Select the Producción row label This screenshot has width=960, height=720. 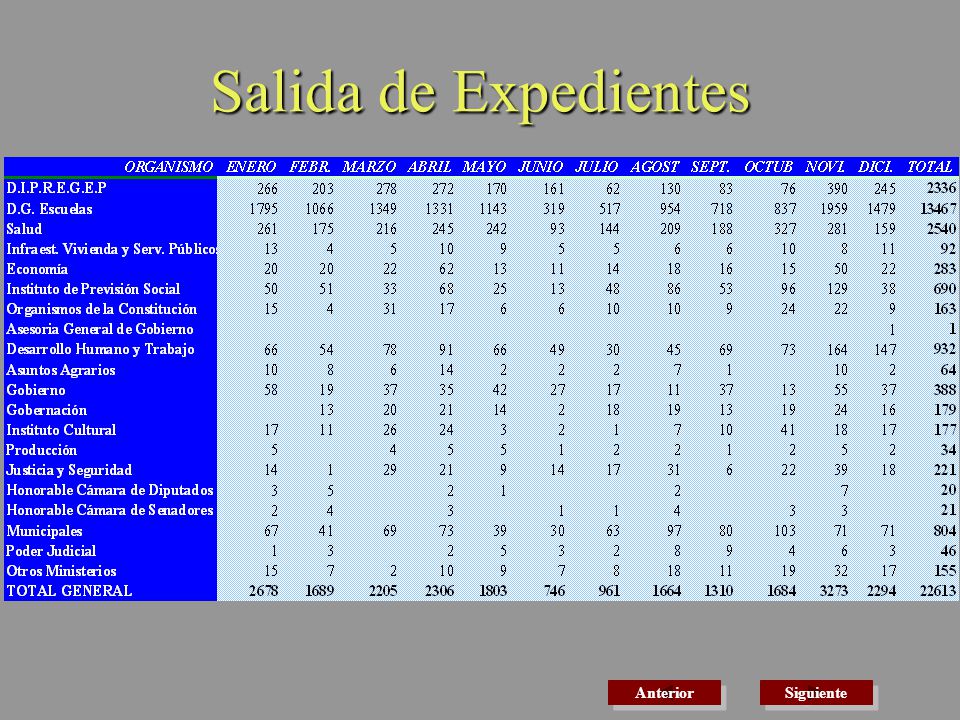42,450
